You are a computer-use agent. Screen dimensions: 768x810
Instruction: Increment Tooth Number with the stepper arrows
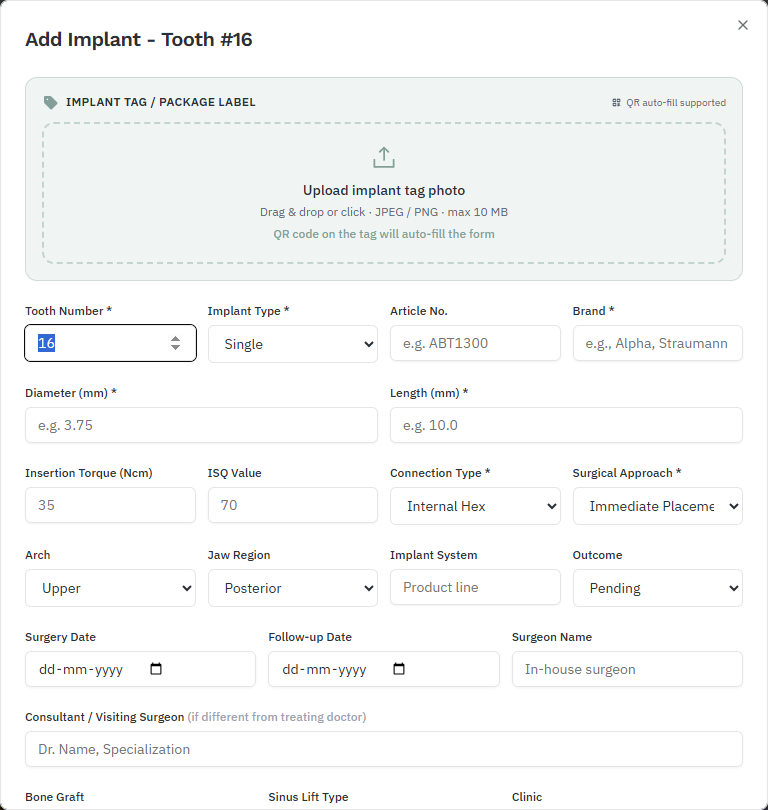[176, 339]
